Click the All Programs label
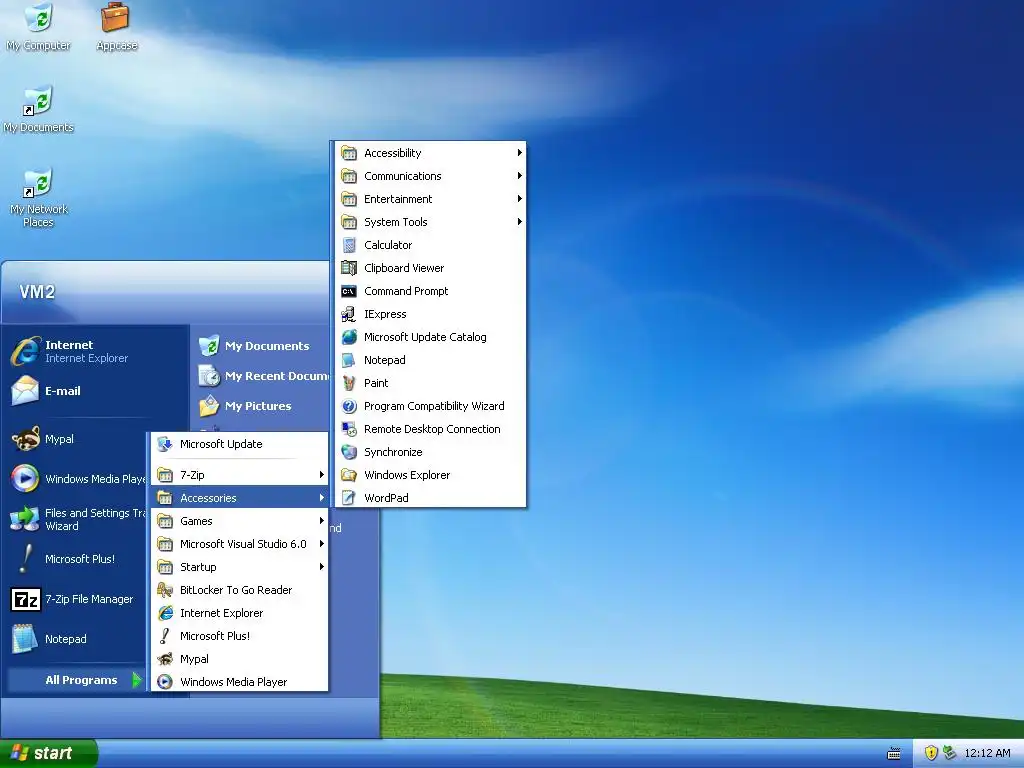This screenshot has width=1024, height=768. tap(81, 680)
